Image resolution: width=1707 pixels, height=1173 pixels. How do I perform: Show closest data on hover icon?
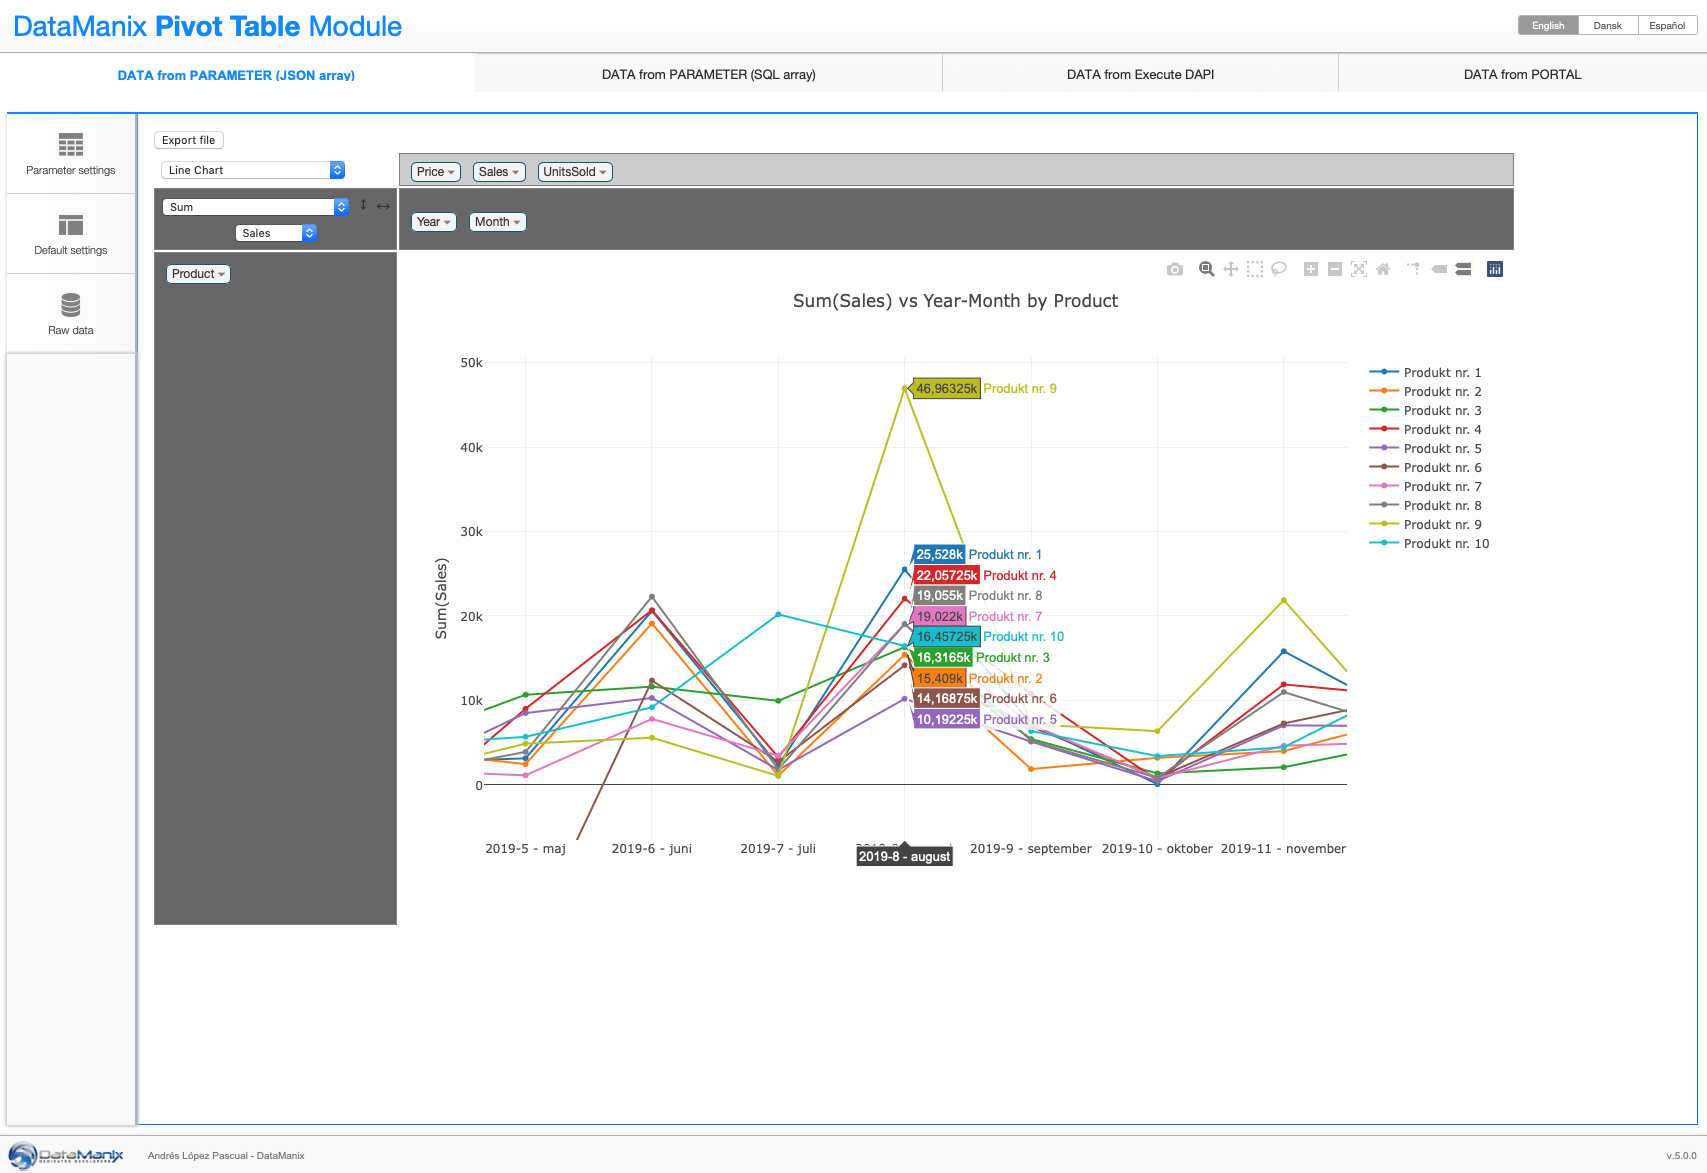[x=1439, y=269]
